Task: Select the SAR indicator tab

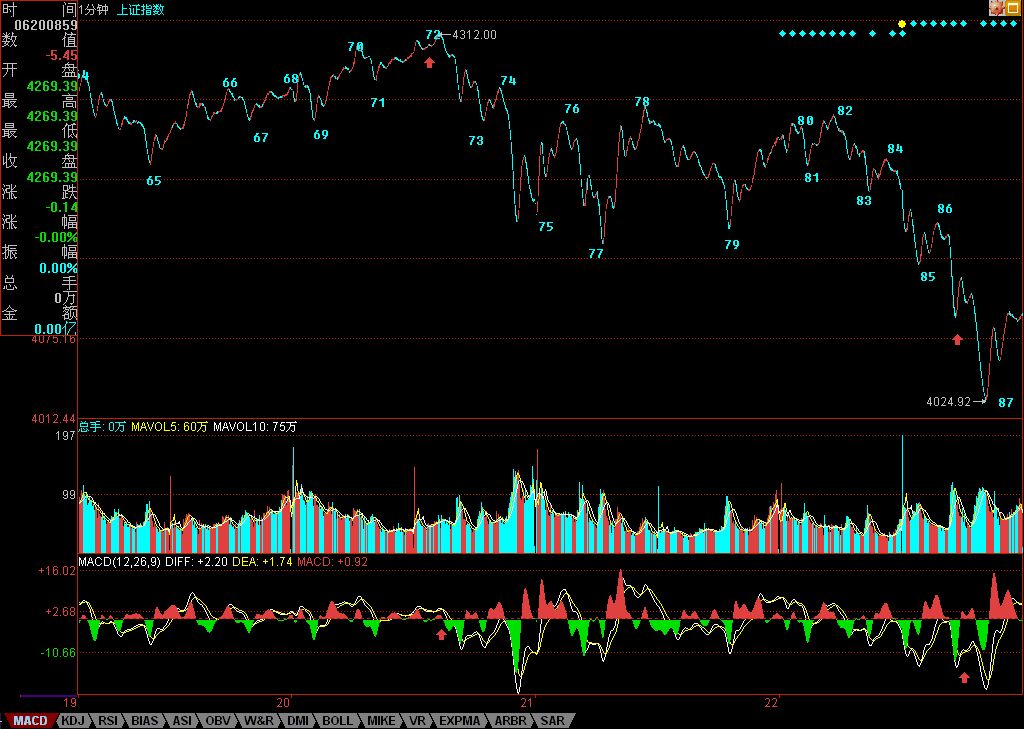Action: click(551, 720)
